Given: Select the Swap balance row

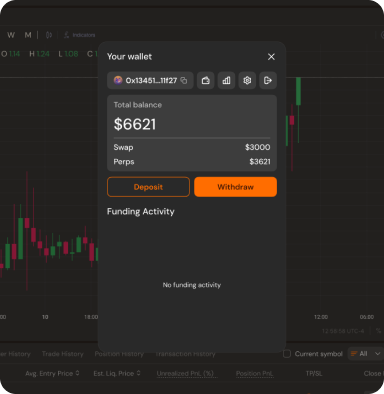Looking at the screenshot, I should tap(192, 147).
